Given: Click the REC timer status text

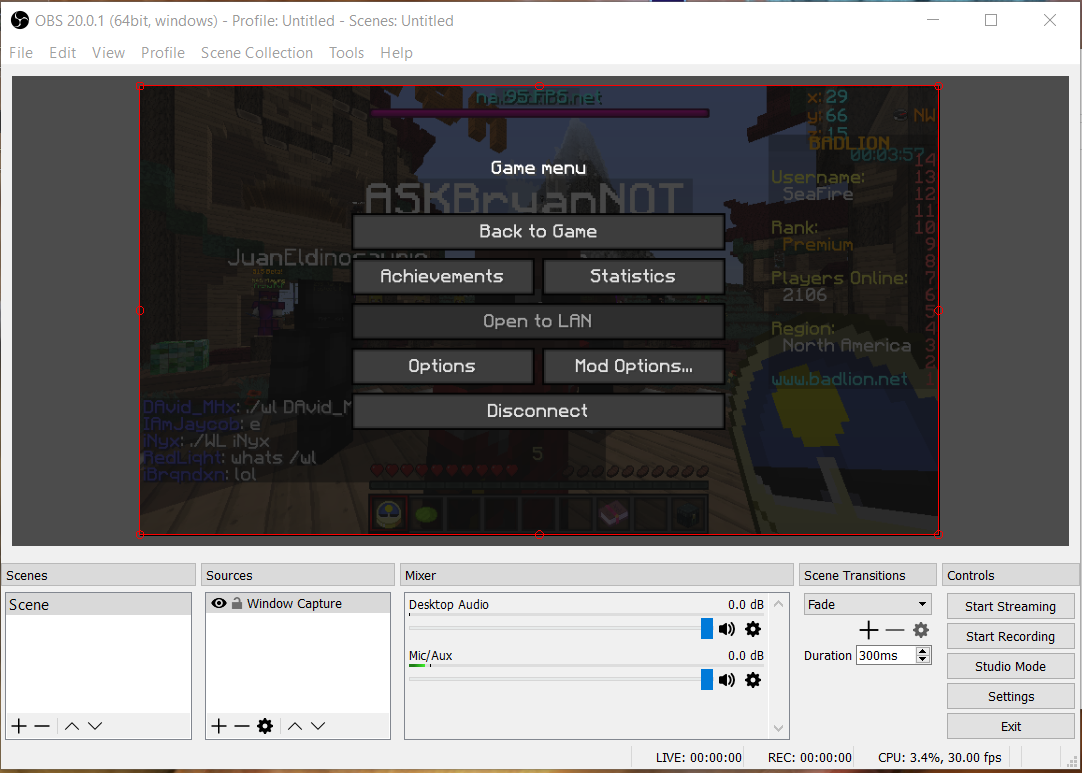Looking at the screenshot, I should coord(809,757).
